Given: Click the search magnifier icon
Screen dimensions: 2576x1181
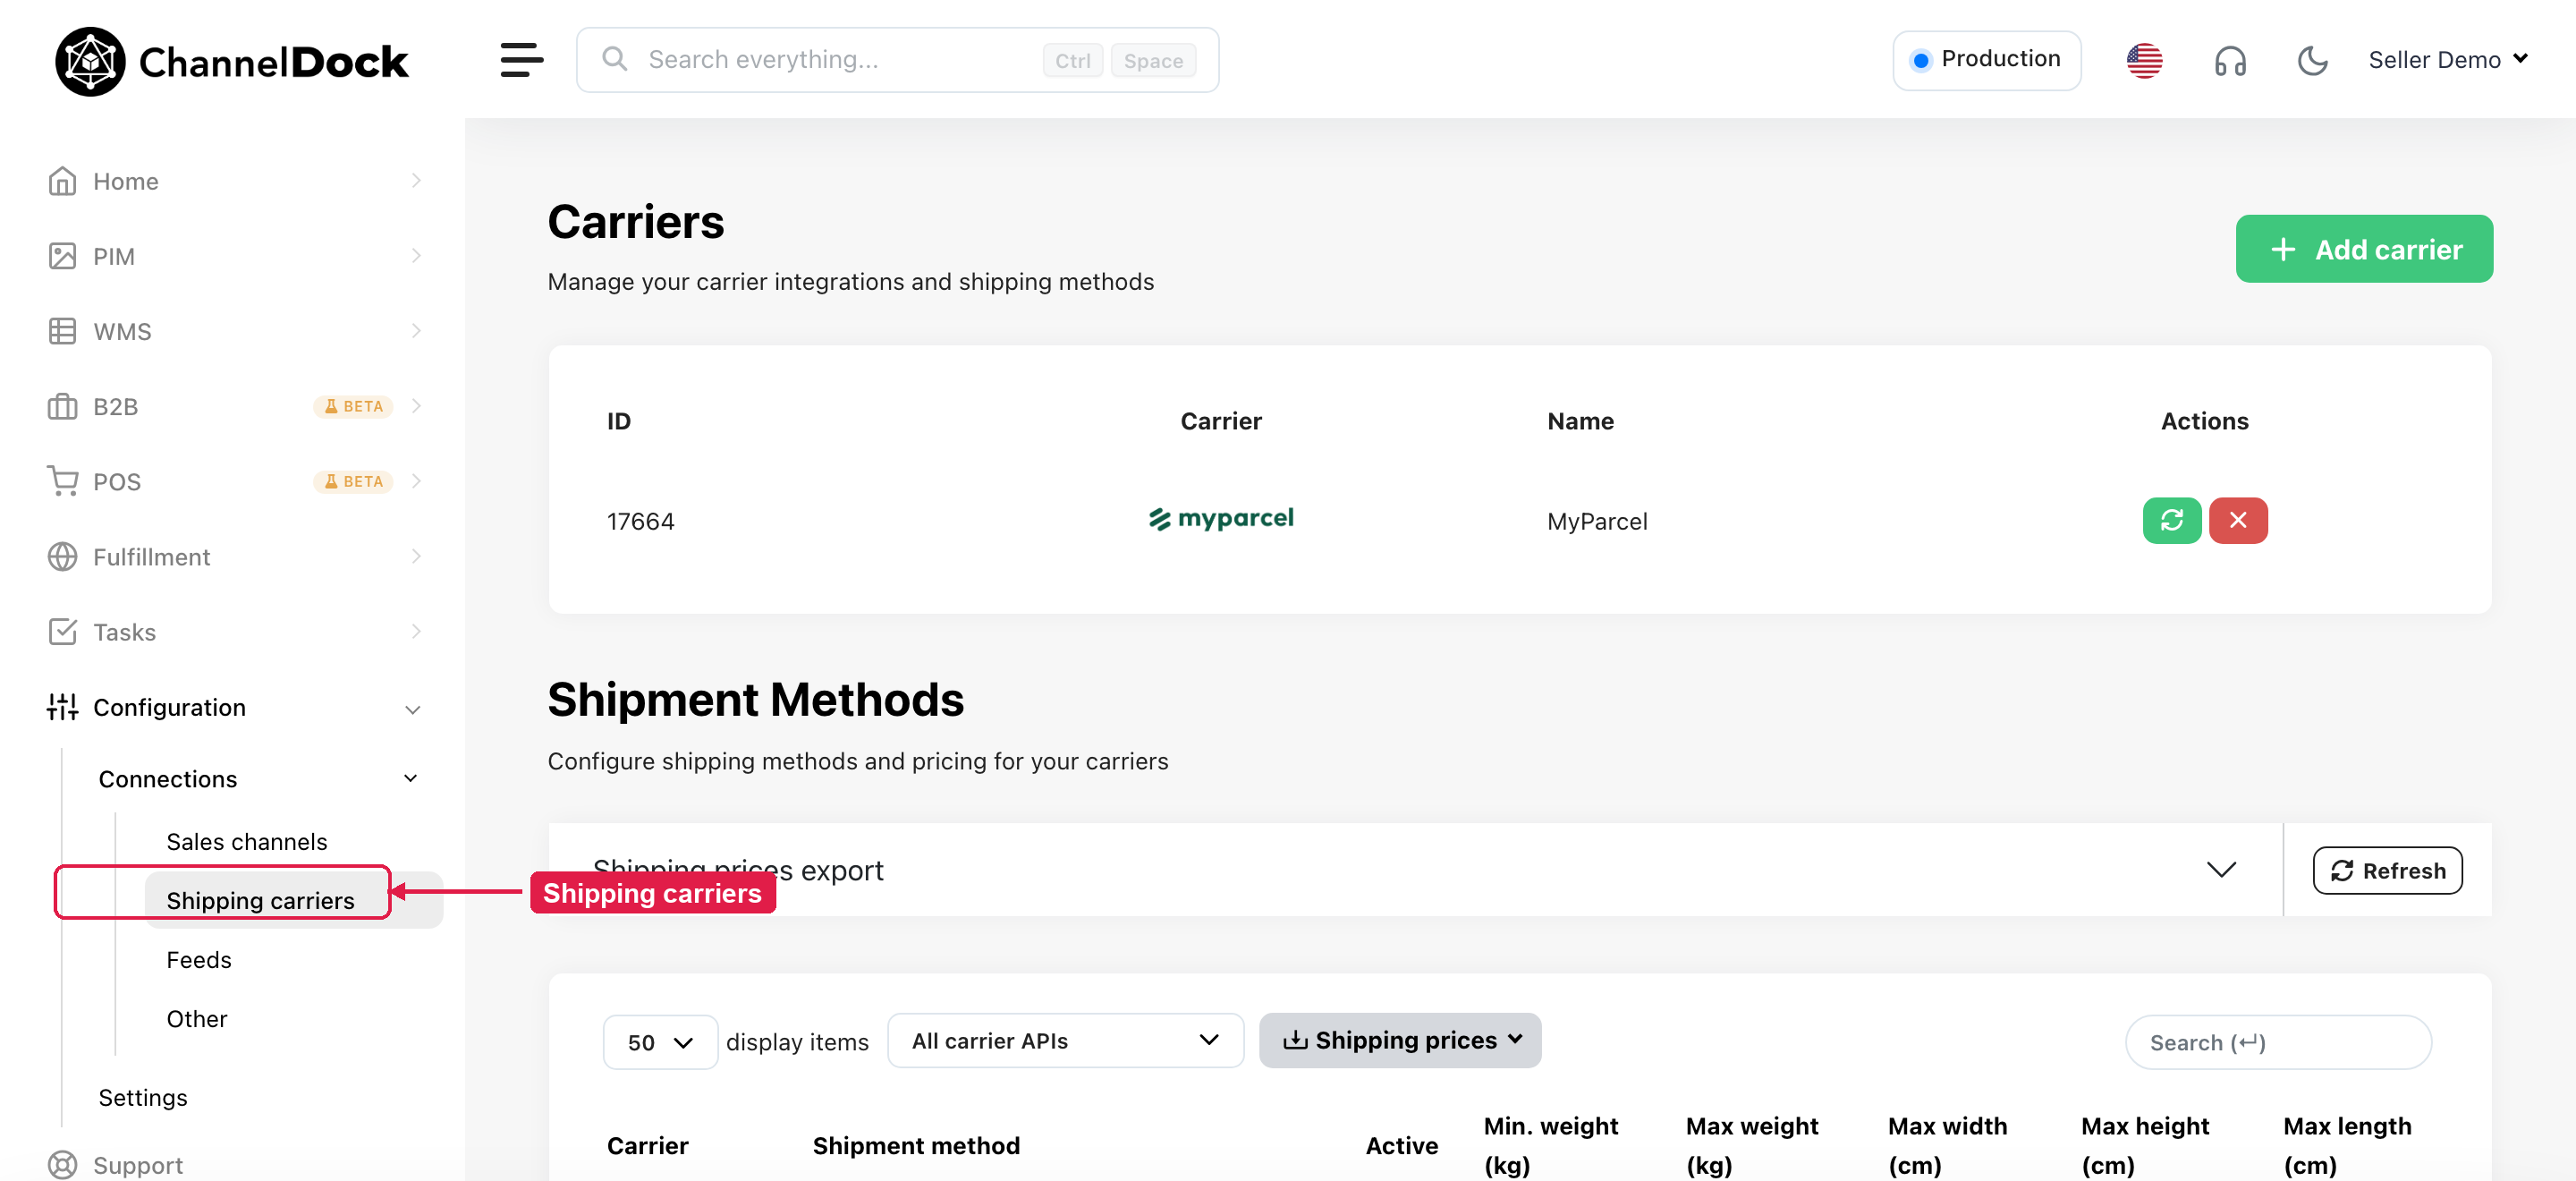Looking at the screenshot, I should pos(615,59).
